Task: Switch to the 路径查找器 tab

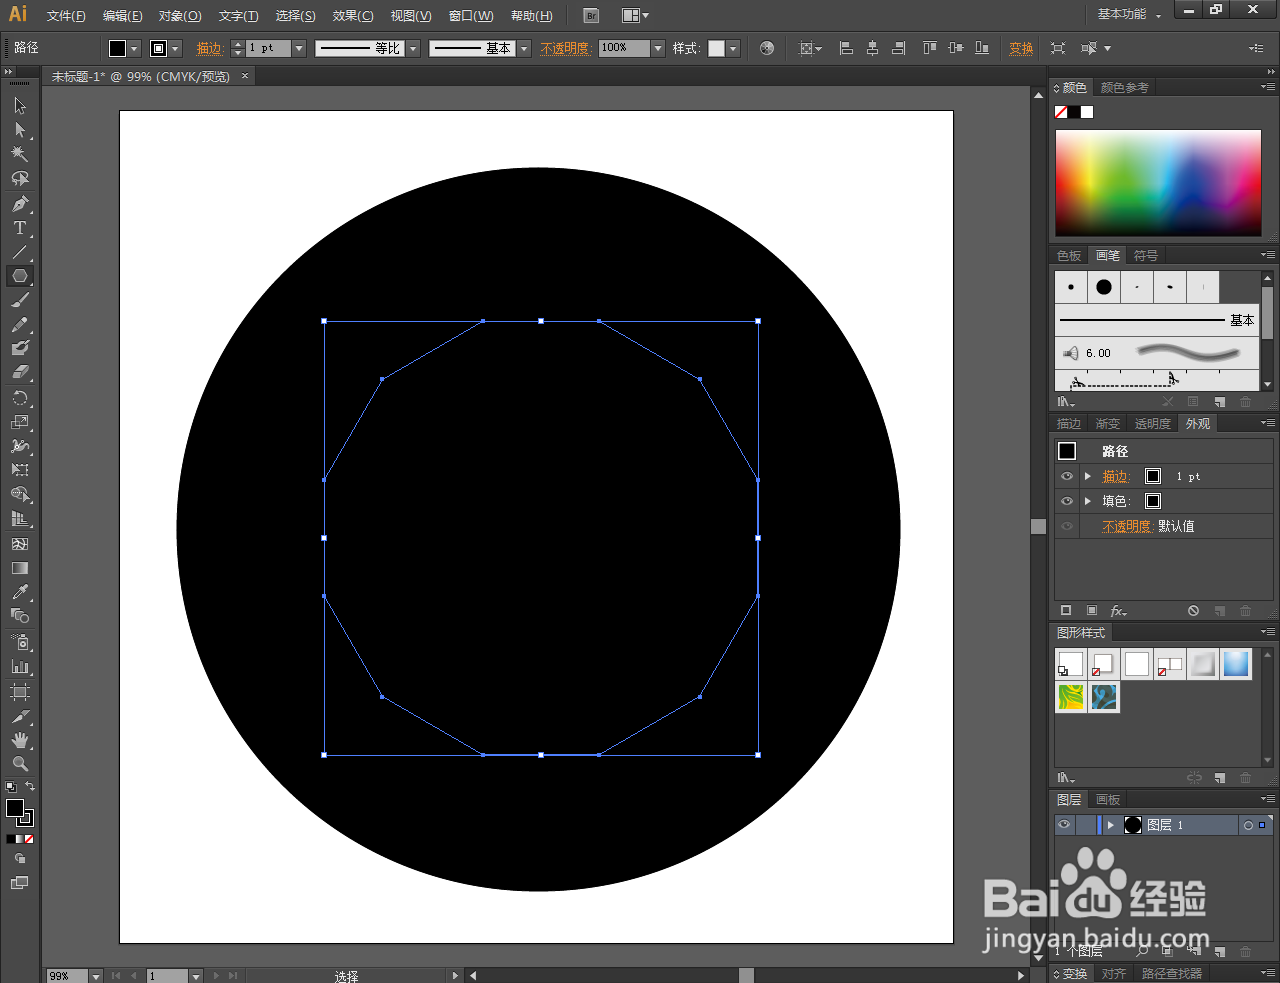Action: [x=1171, y=974]
